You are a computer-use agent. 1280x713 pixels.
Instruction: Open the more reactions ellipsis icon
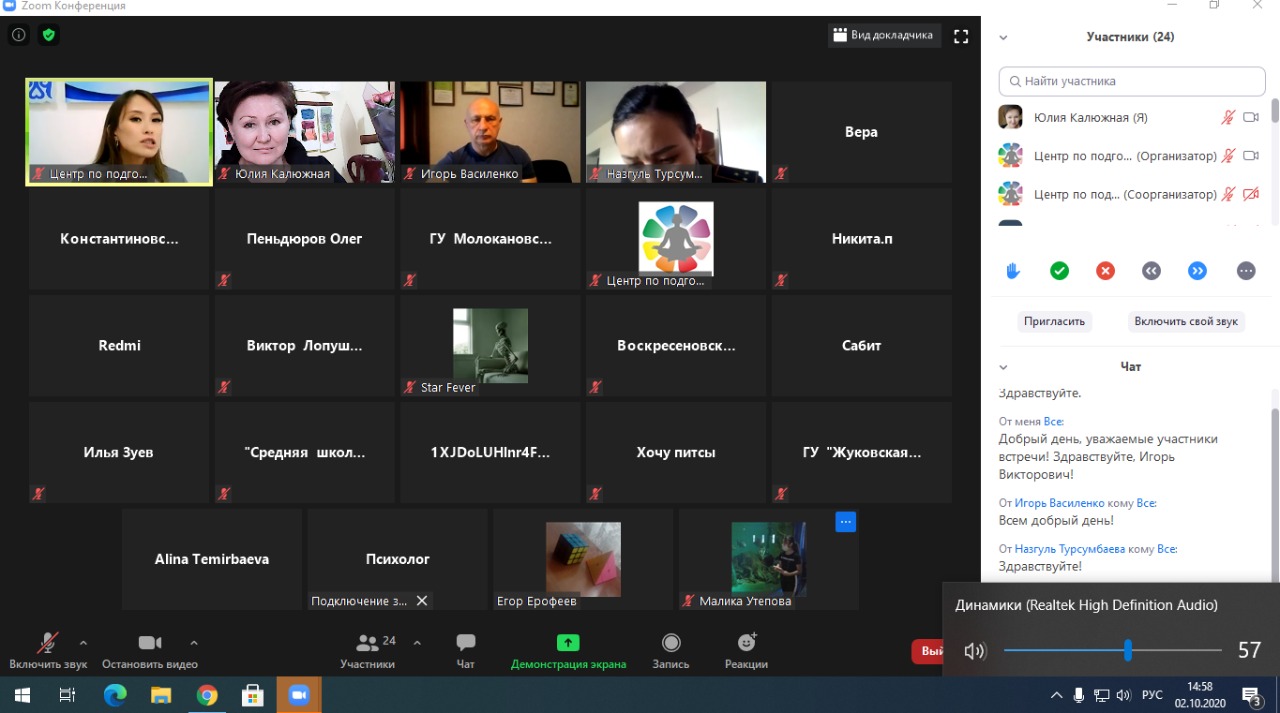(x=1245, y=271)
